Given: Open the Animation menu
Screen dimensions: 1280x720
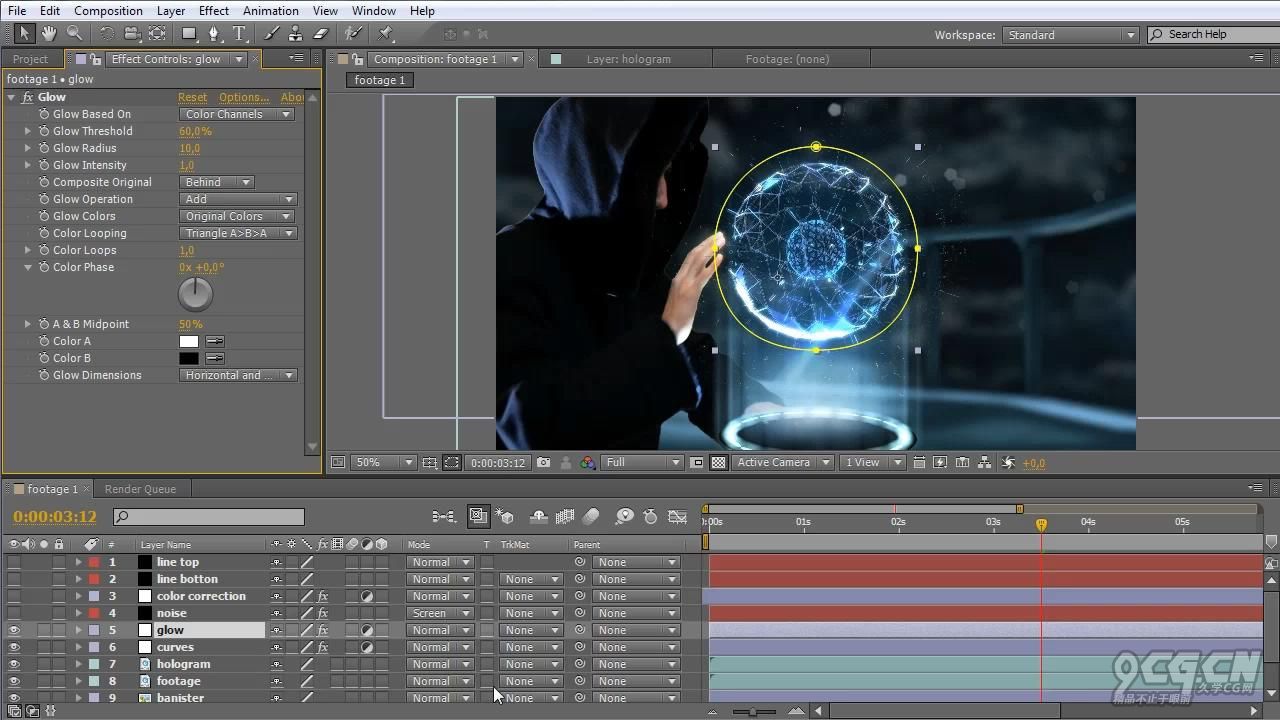Looking at the screenshot, I should coord(271,11).
